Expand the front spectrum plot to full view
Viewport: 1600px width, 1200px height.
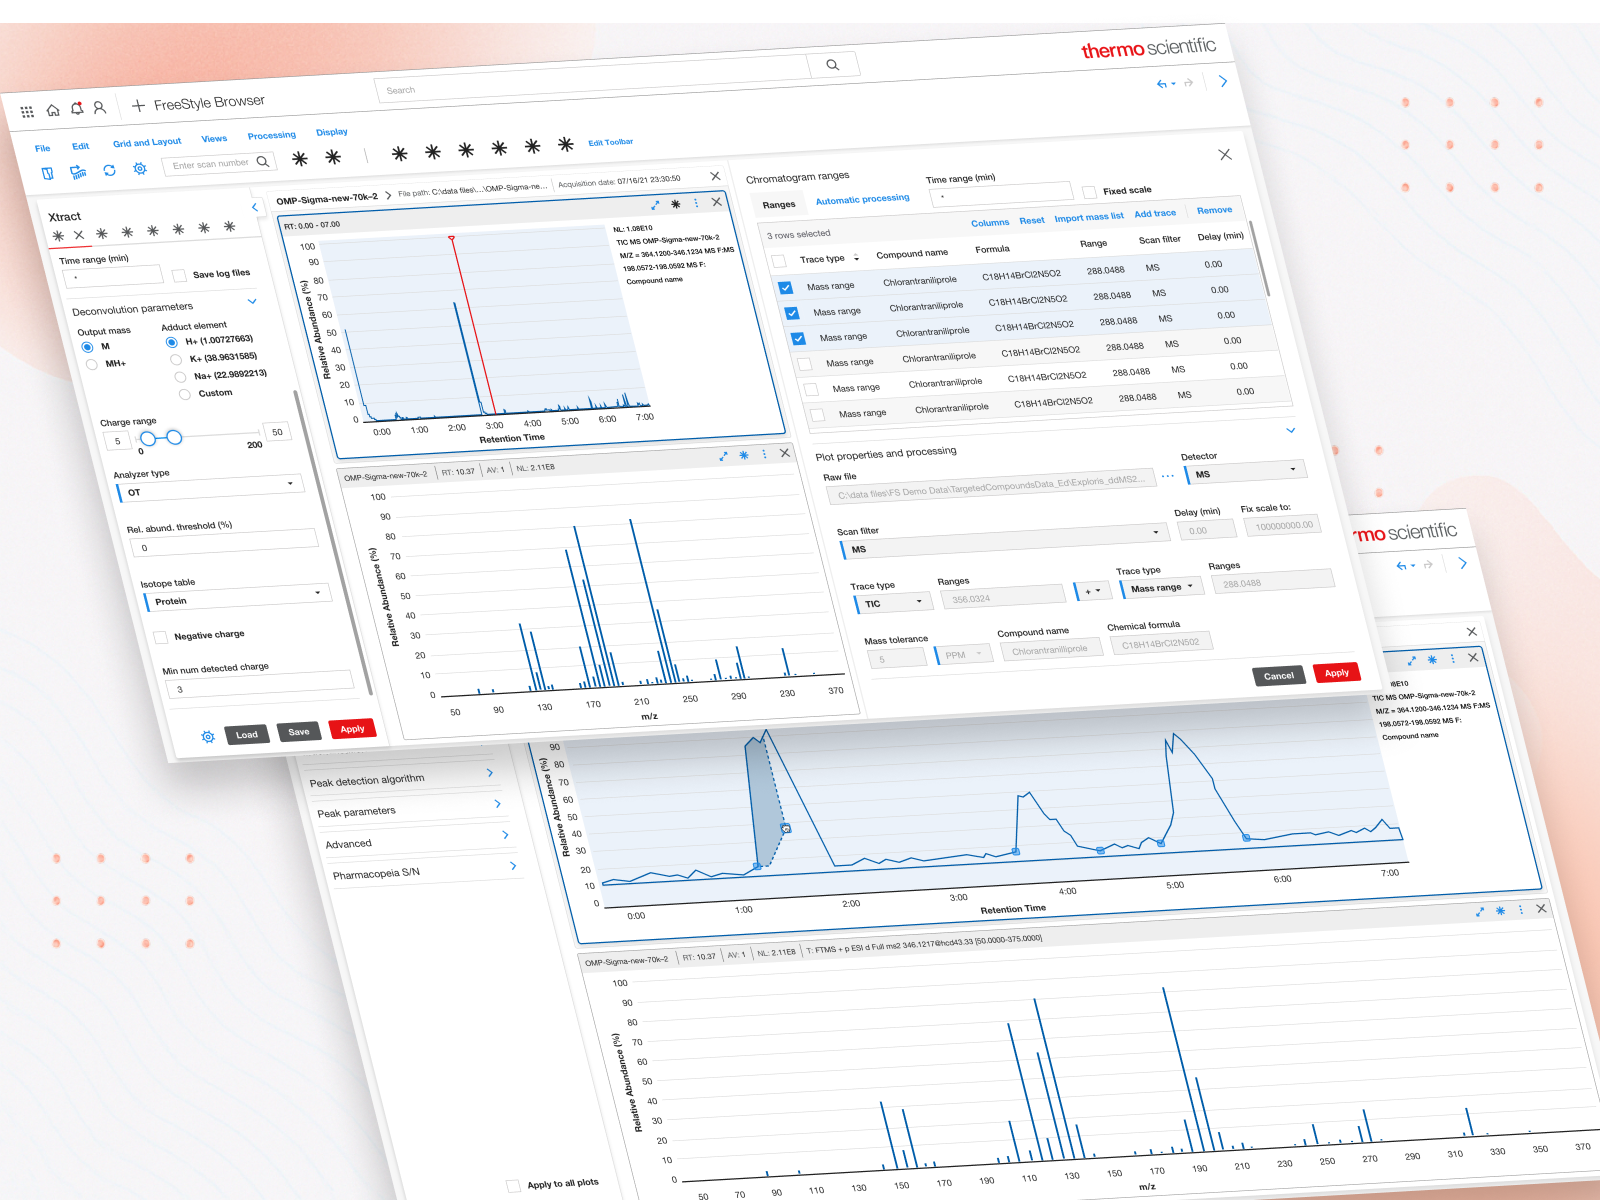click(723, 456)
